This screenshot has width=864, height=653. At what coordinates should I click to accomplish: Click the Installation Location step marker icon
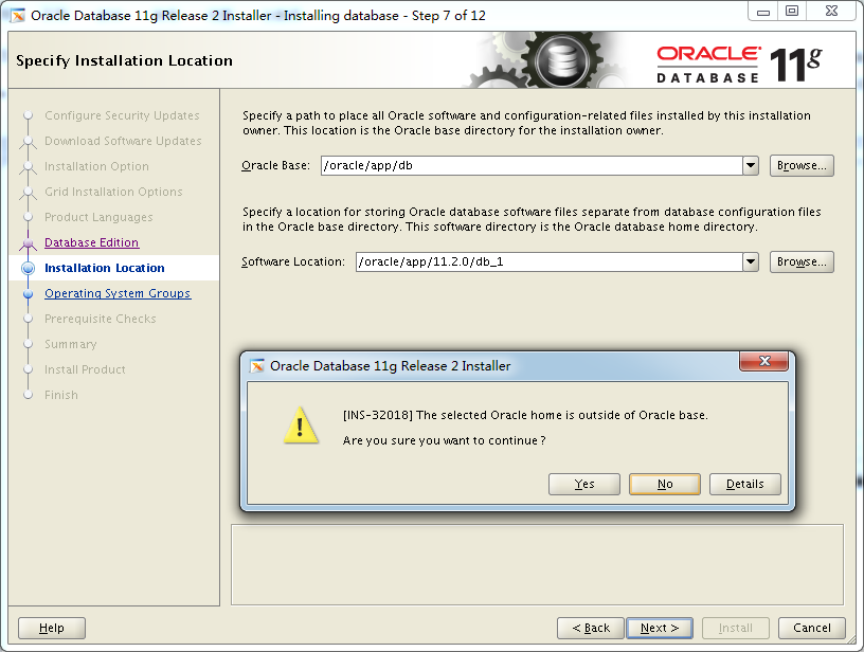pyautogui.click(x=28, y=268)
